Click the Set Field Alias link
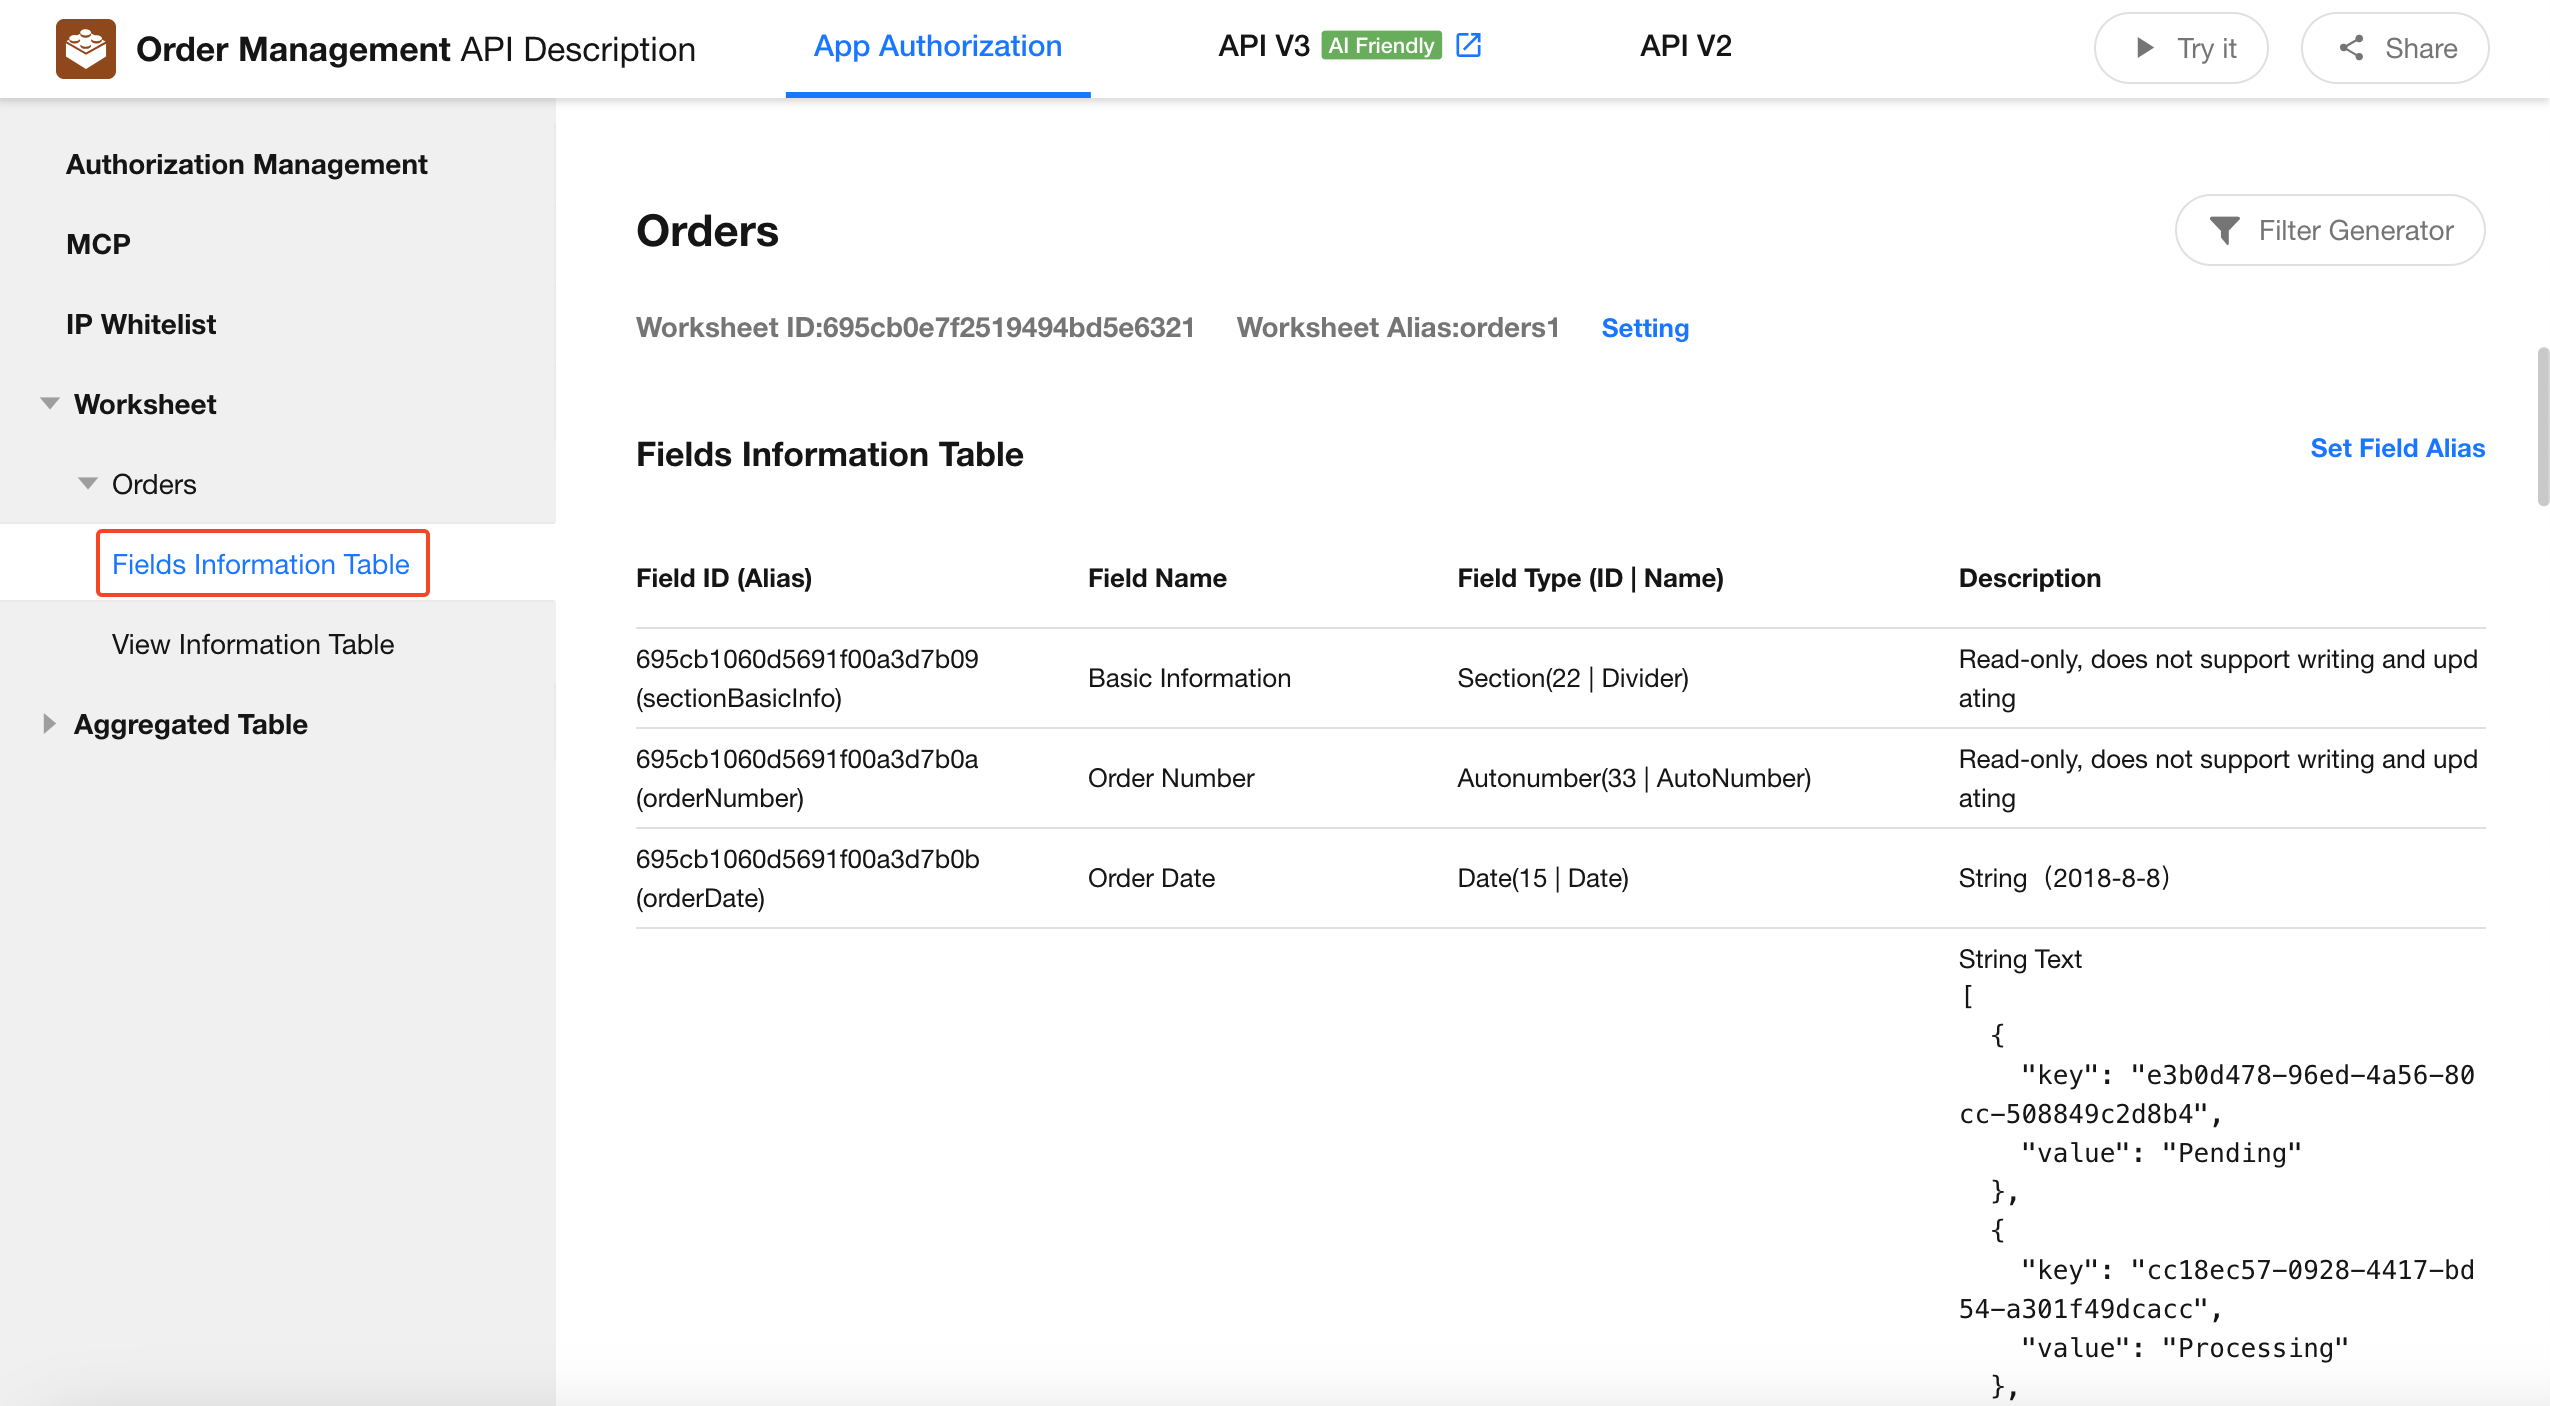The width and height of the screenshot is (2550, 1406). [2396, 448]
